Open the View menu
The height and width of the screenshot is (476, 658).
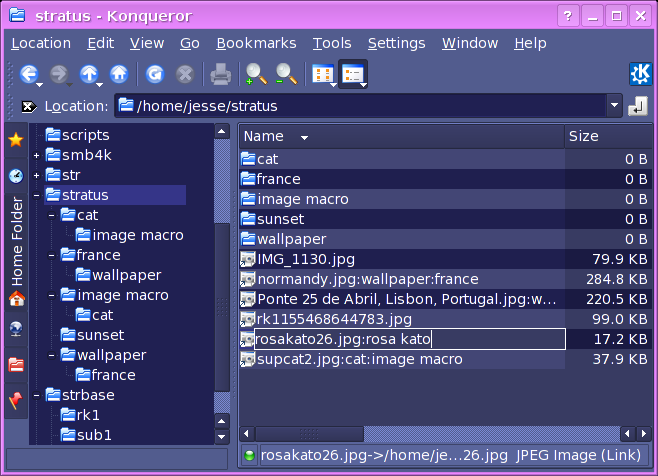tap(147, 43)
